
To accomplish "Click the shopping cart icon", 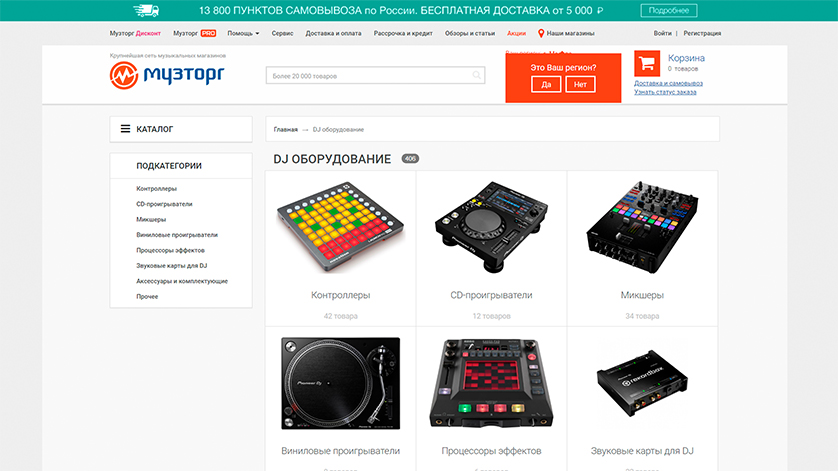I will [x=647, y=63].
